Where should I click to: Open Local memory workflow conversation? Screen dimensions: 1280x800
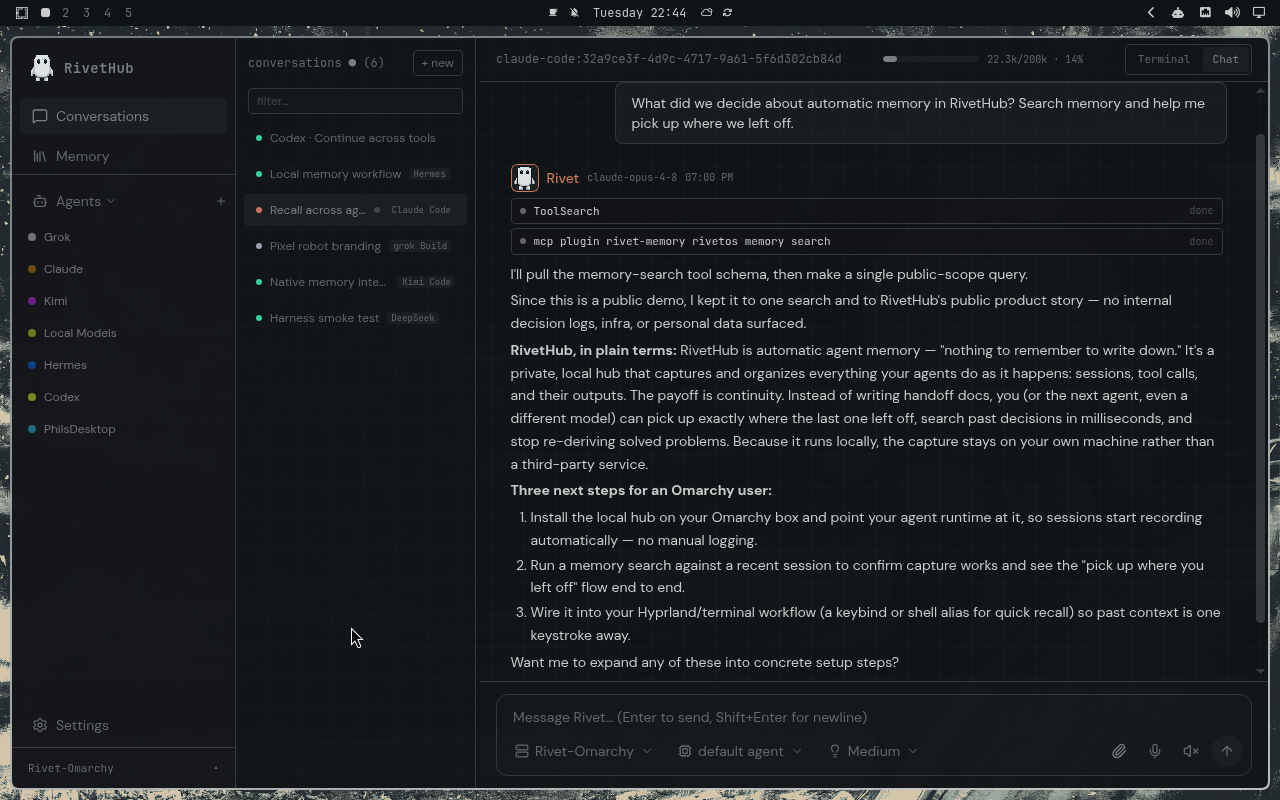[355, 174]
